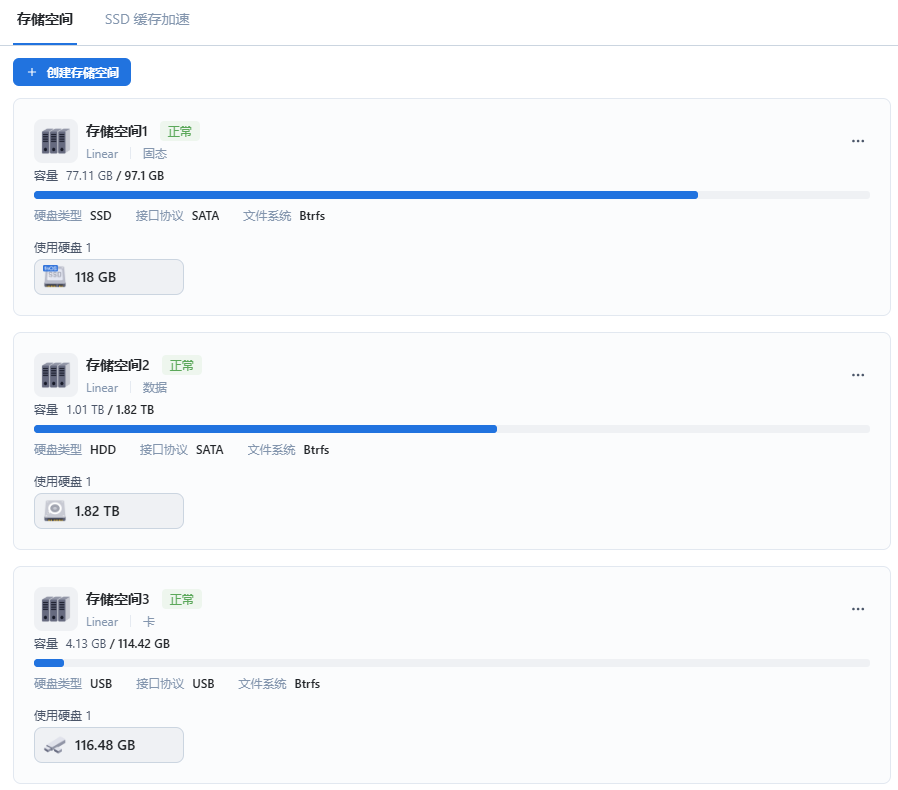Image resolution: width=898 pixels, height=790 pixels.
Task: Click the 存储空间3 capacity usage bar
Action: coord(451,663)
